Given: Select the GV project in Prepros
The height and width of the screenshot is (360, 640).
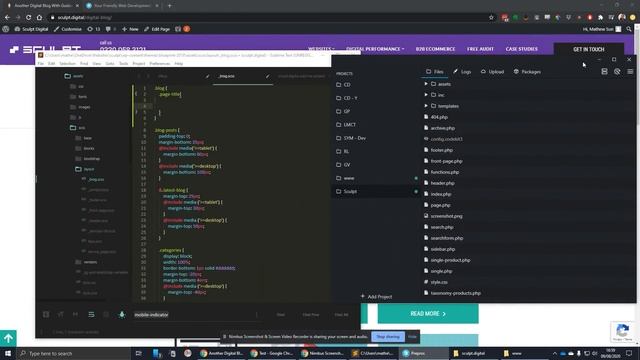Looking at the screenshot, I should pos(376,164).
